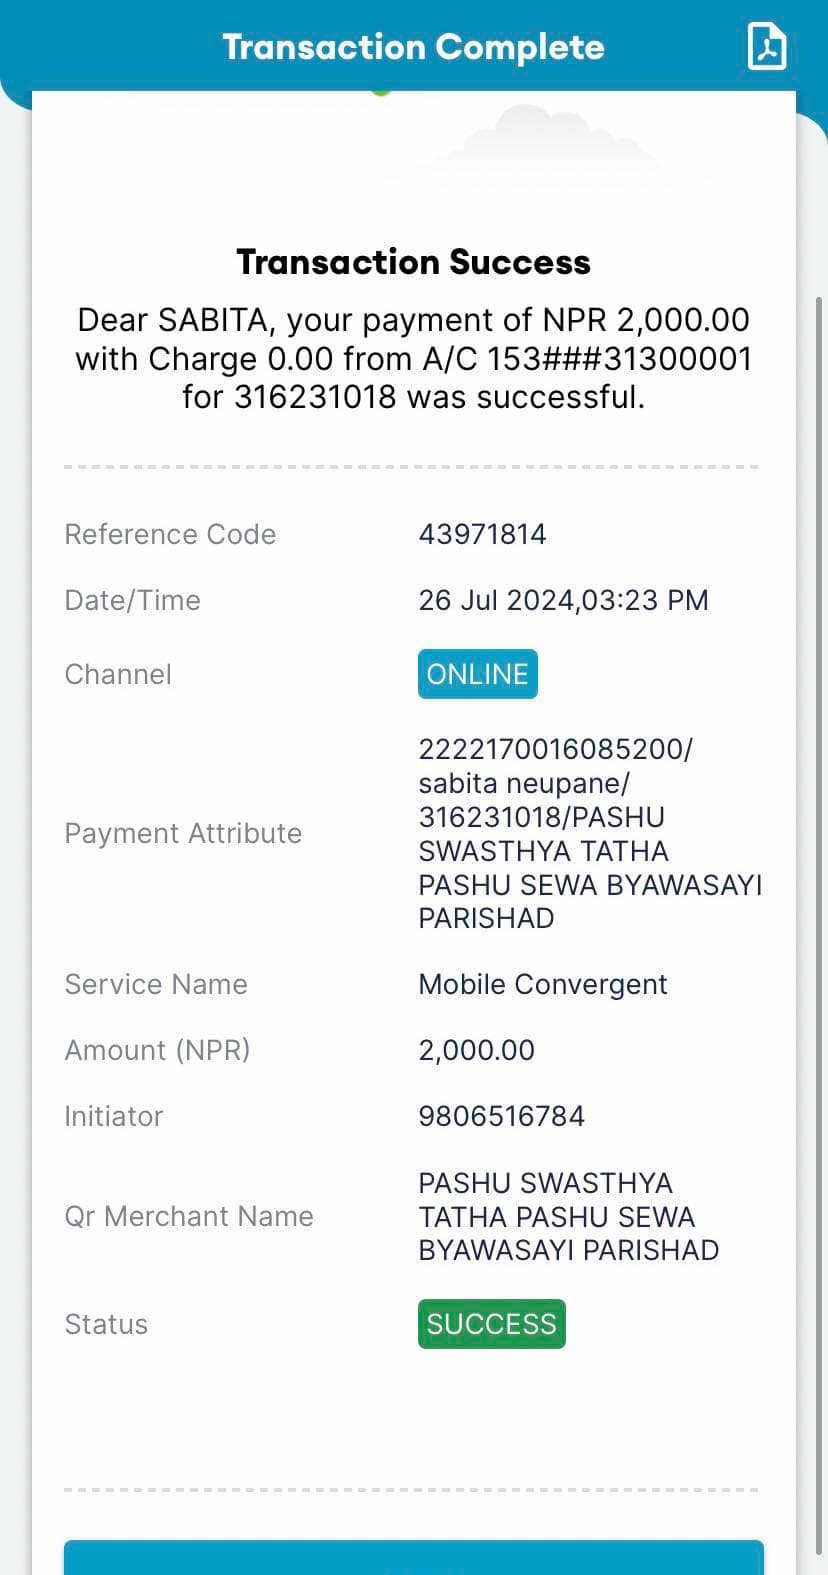Tap the Transaction Success heading
828x1575 pixels.
click(x=413, y=262)
